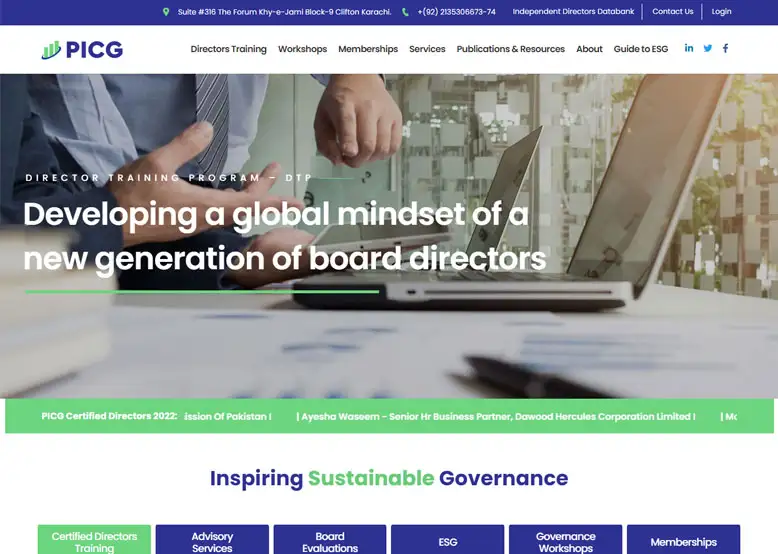Viewport: 778px width, 554px height.
Task: Select the Board Evaluations tab
Action: 330,540
